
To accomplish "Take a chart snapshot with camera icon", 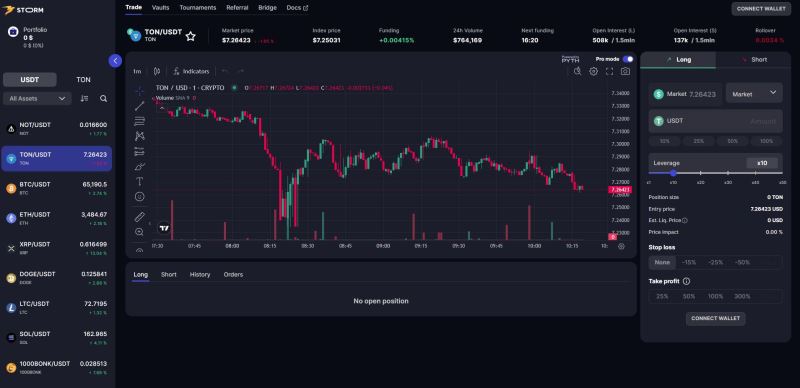I will coord(625,71).
